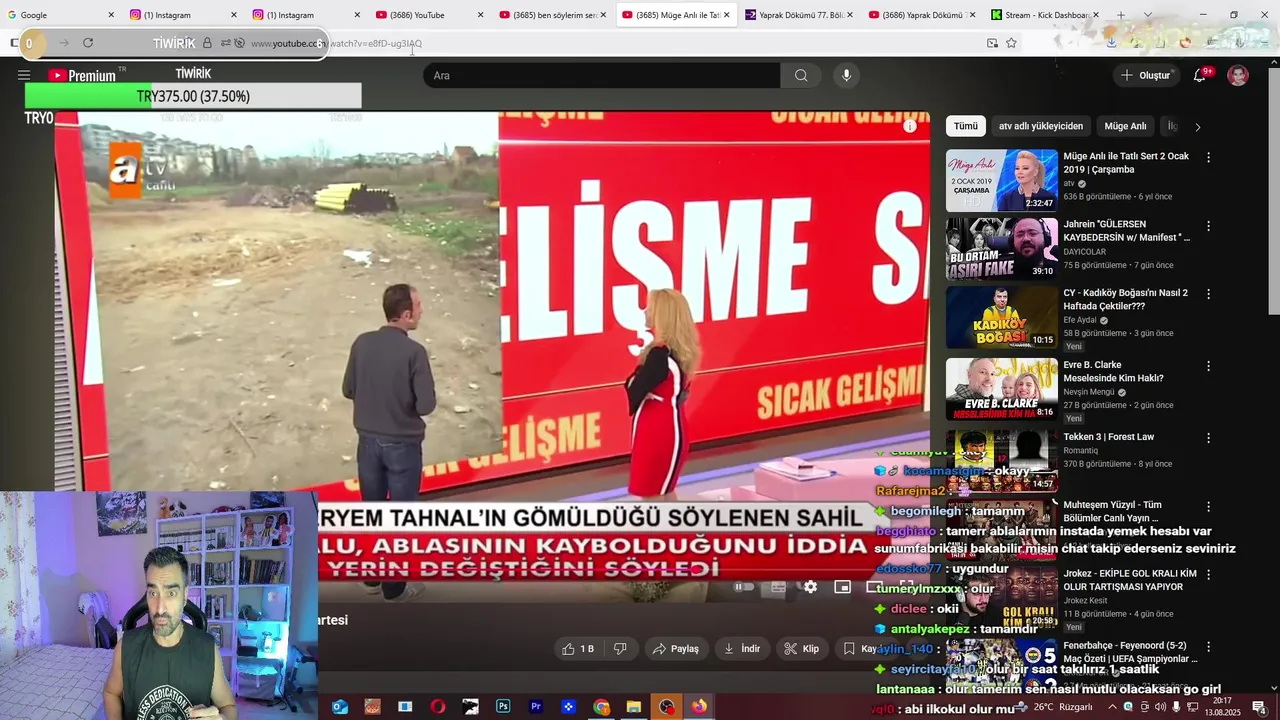Open the player settings gear
This screenshot has width=1280, height=720.
(x=811, y=587)
